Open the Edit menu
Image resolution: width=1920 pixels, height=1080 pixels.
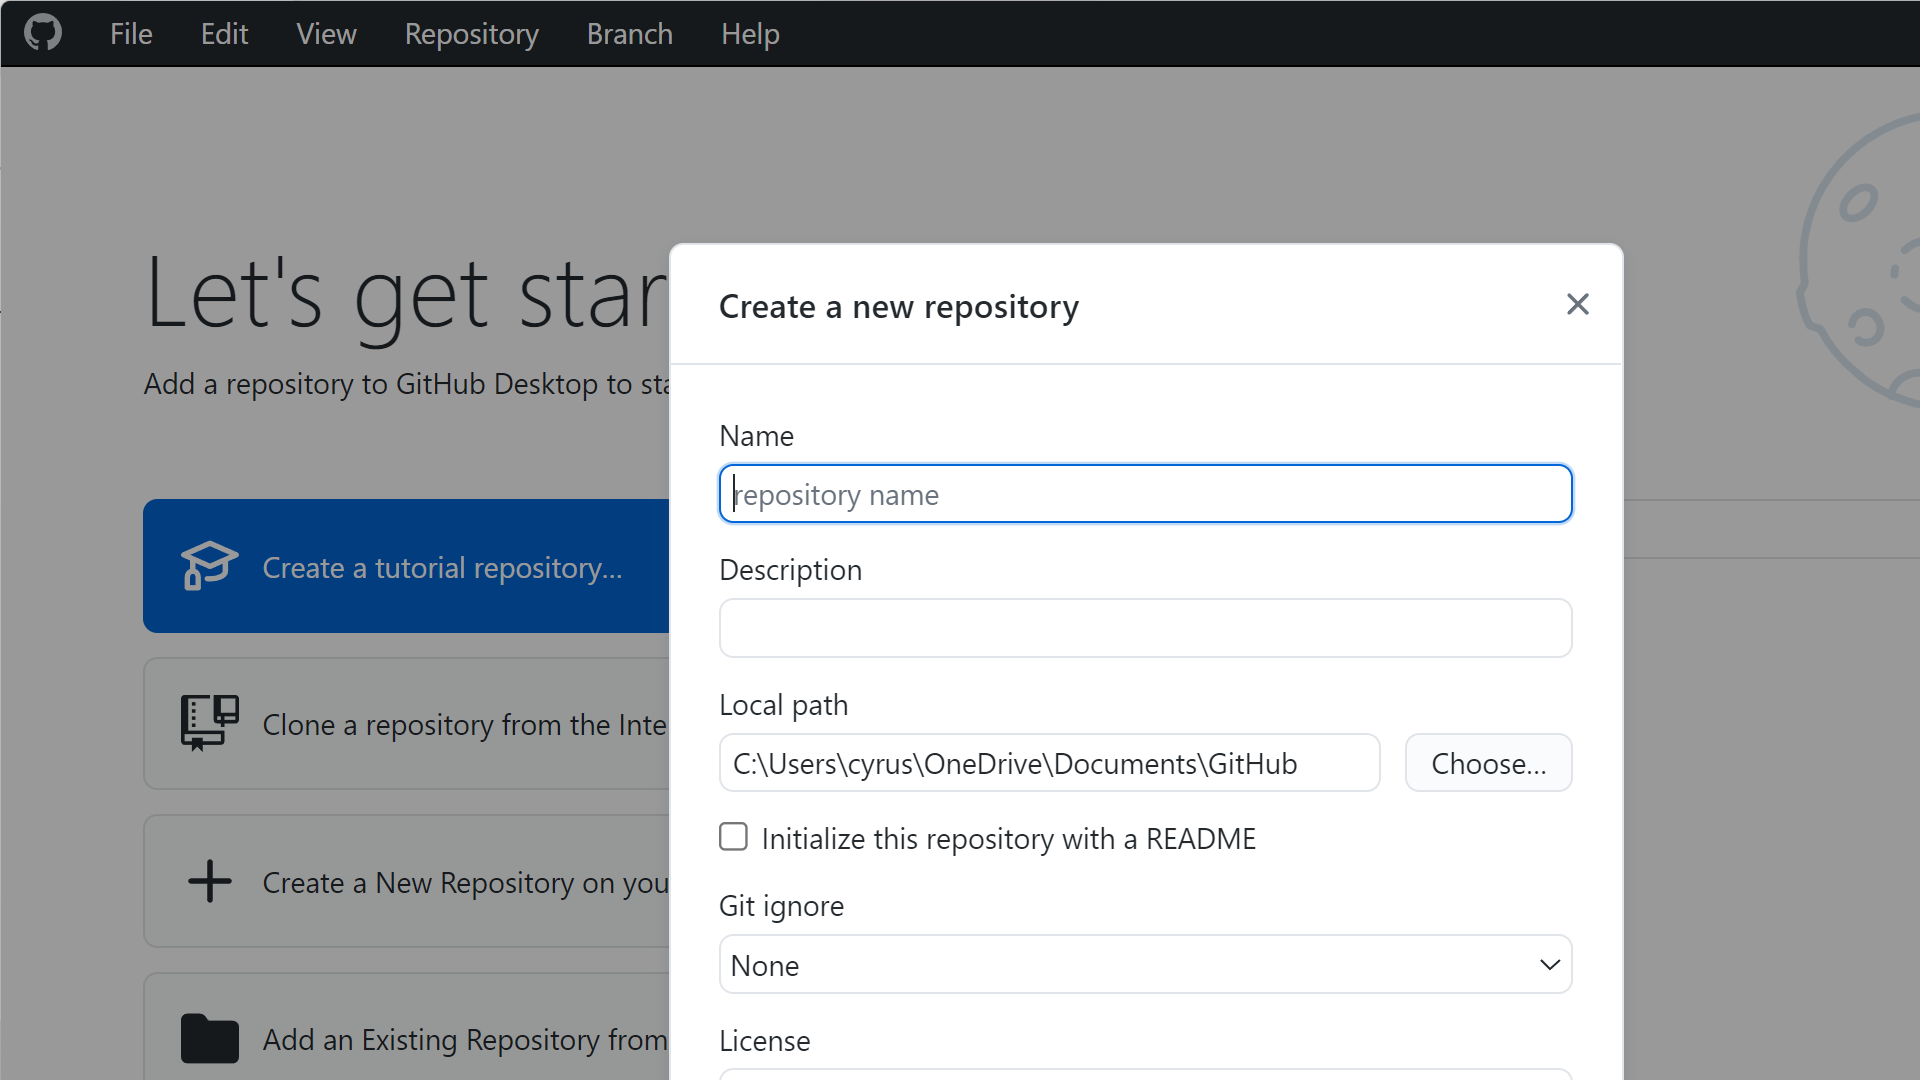point(224,34)
